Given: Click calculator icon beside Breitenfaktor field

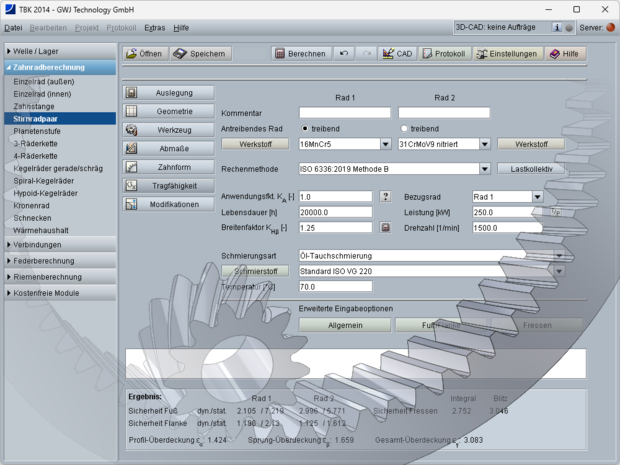Looking at the screenshot, I should click(x=386, y=228).
